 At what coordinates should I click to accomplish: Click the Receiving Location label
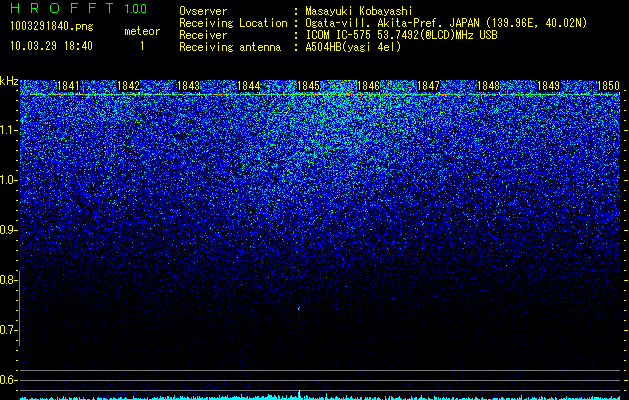233,23
